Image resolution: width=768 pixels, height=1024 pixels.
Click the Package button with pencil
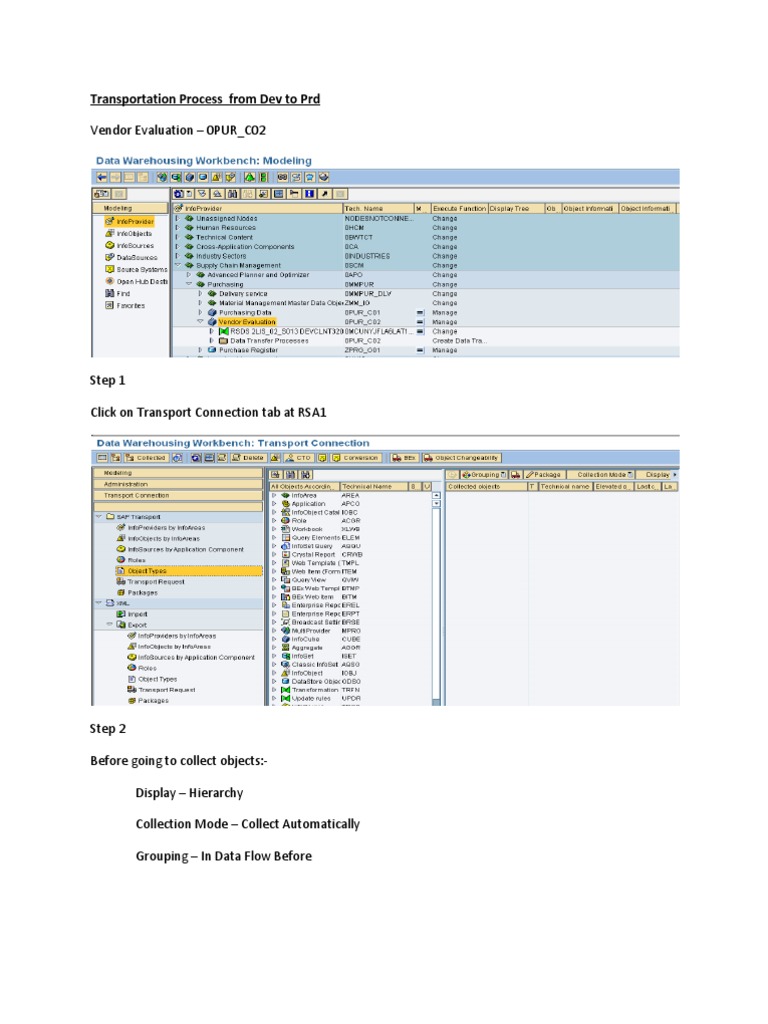(x=543, y=475)
